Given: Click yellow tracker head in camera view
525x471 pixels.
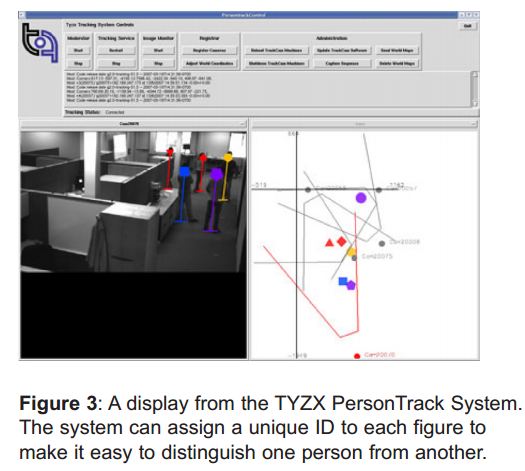Looking at the screenshot, I should [228, 157].
